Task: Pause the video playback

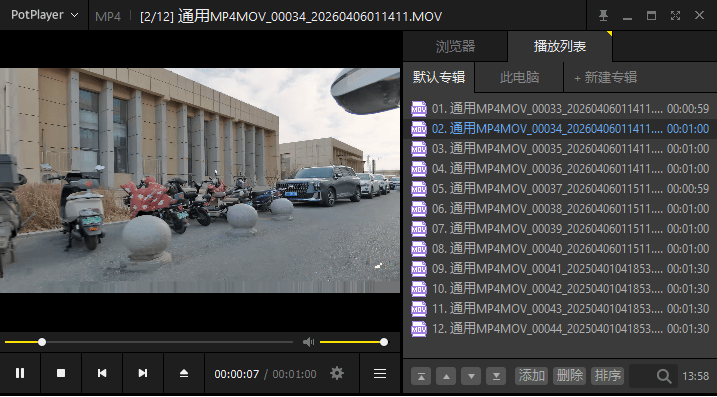Action: click(20, 373)
